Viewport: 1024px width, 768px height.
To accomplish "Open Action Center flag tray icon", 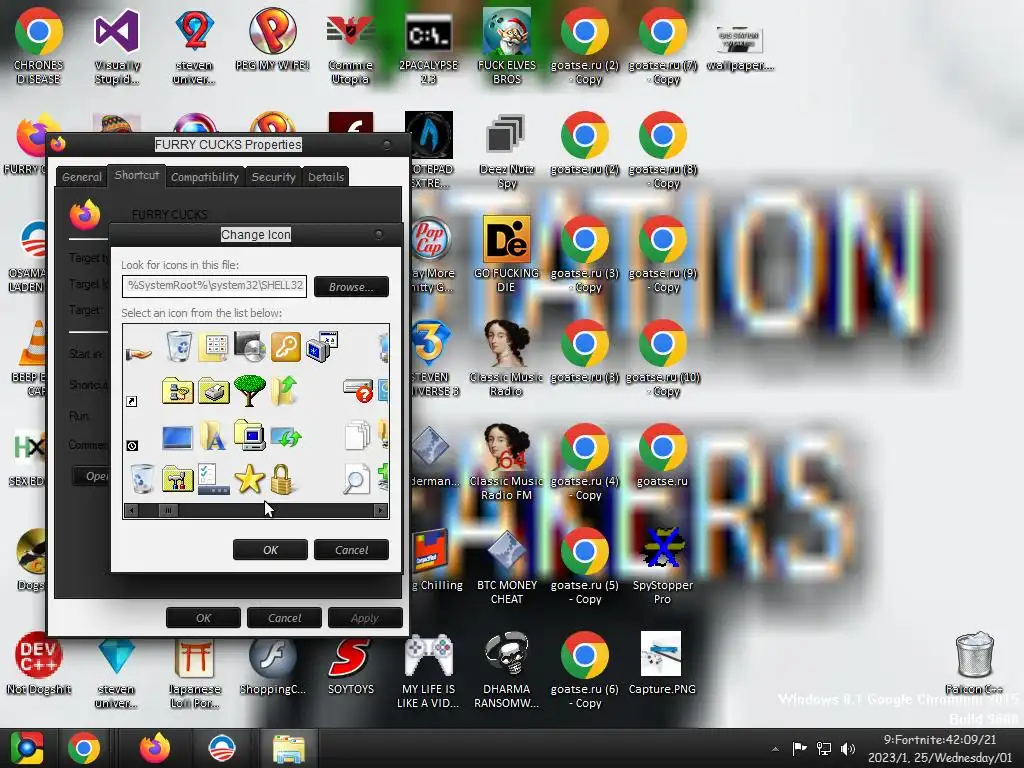I will 799,749.
